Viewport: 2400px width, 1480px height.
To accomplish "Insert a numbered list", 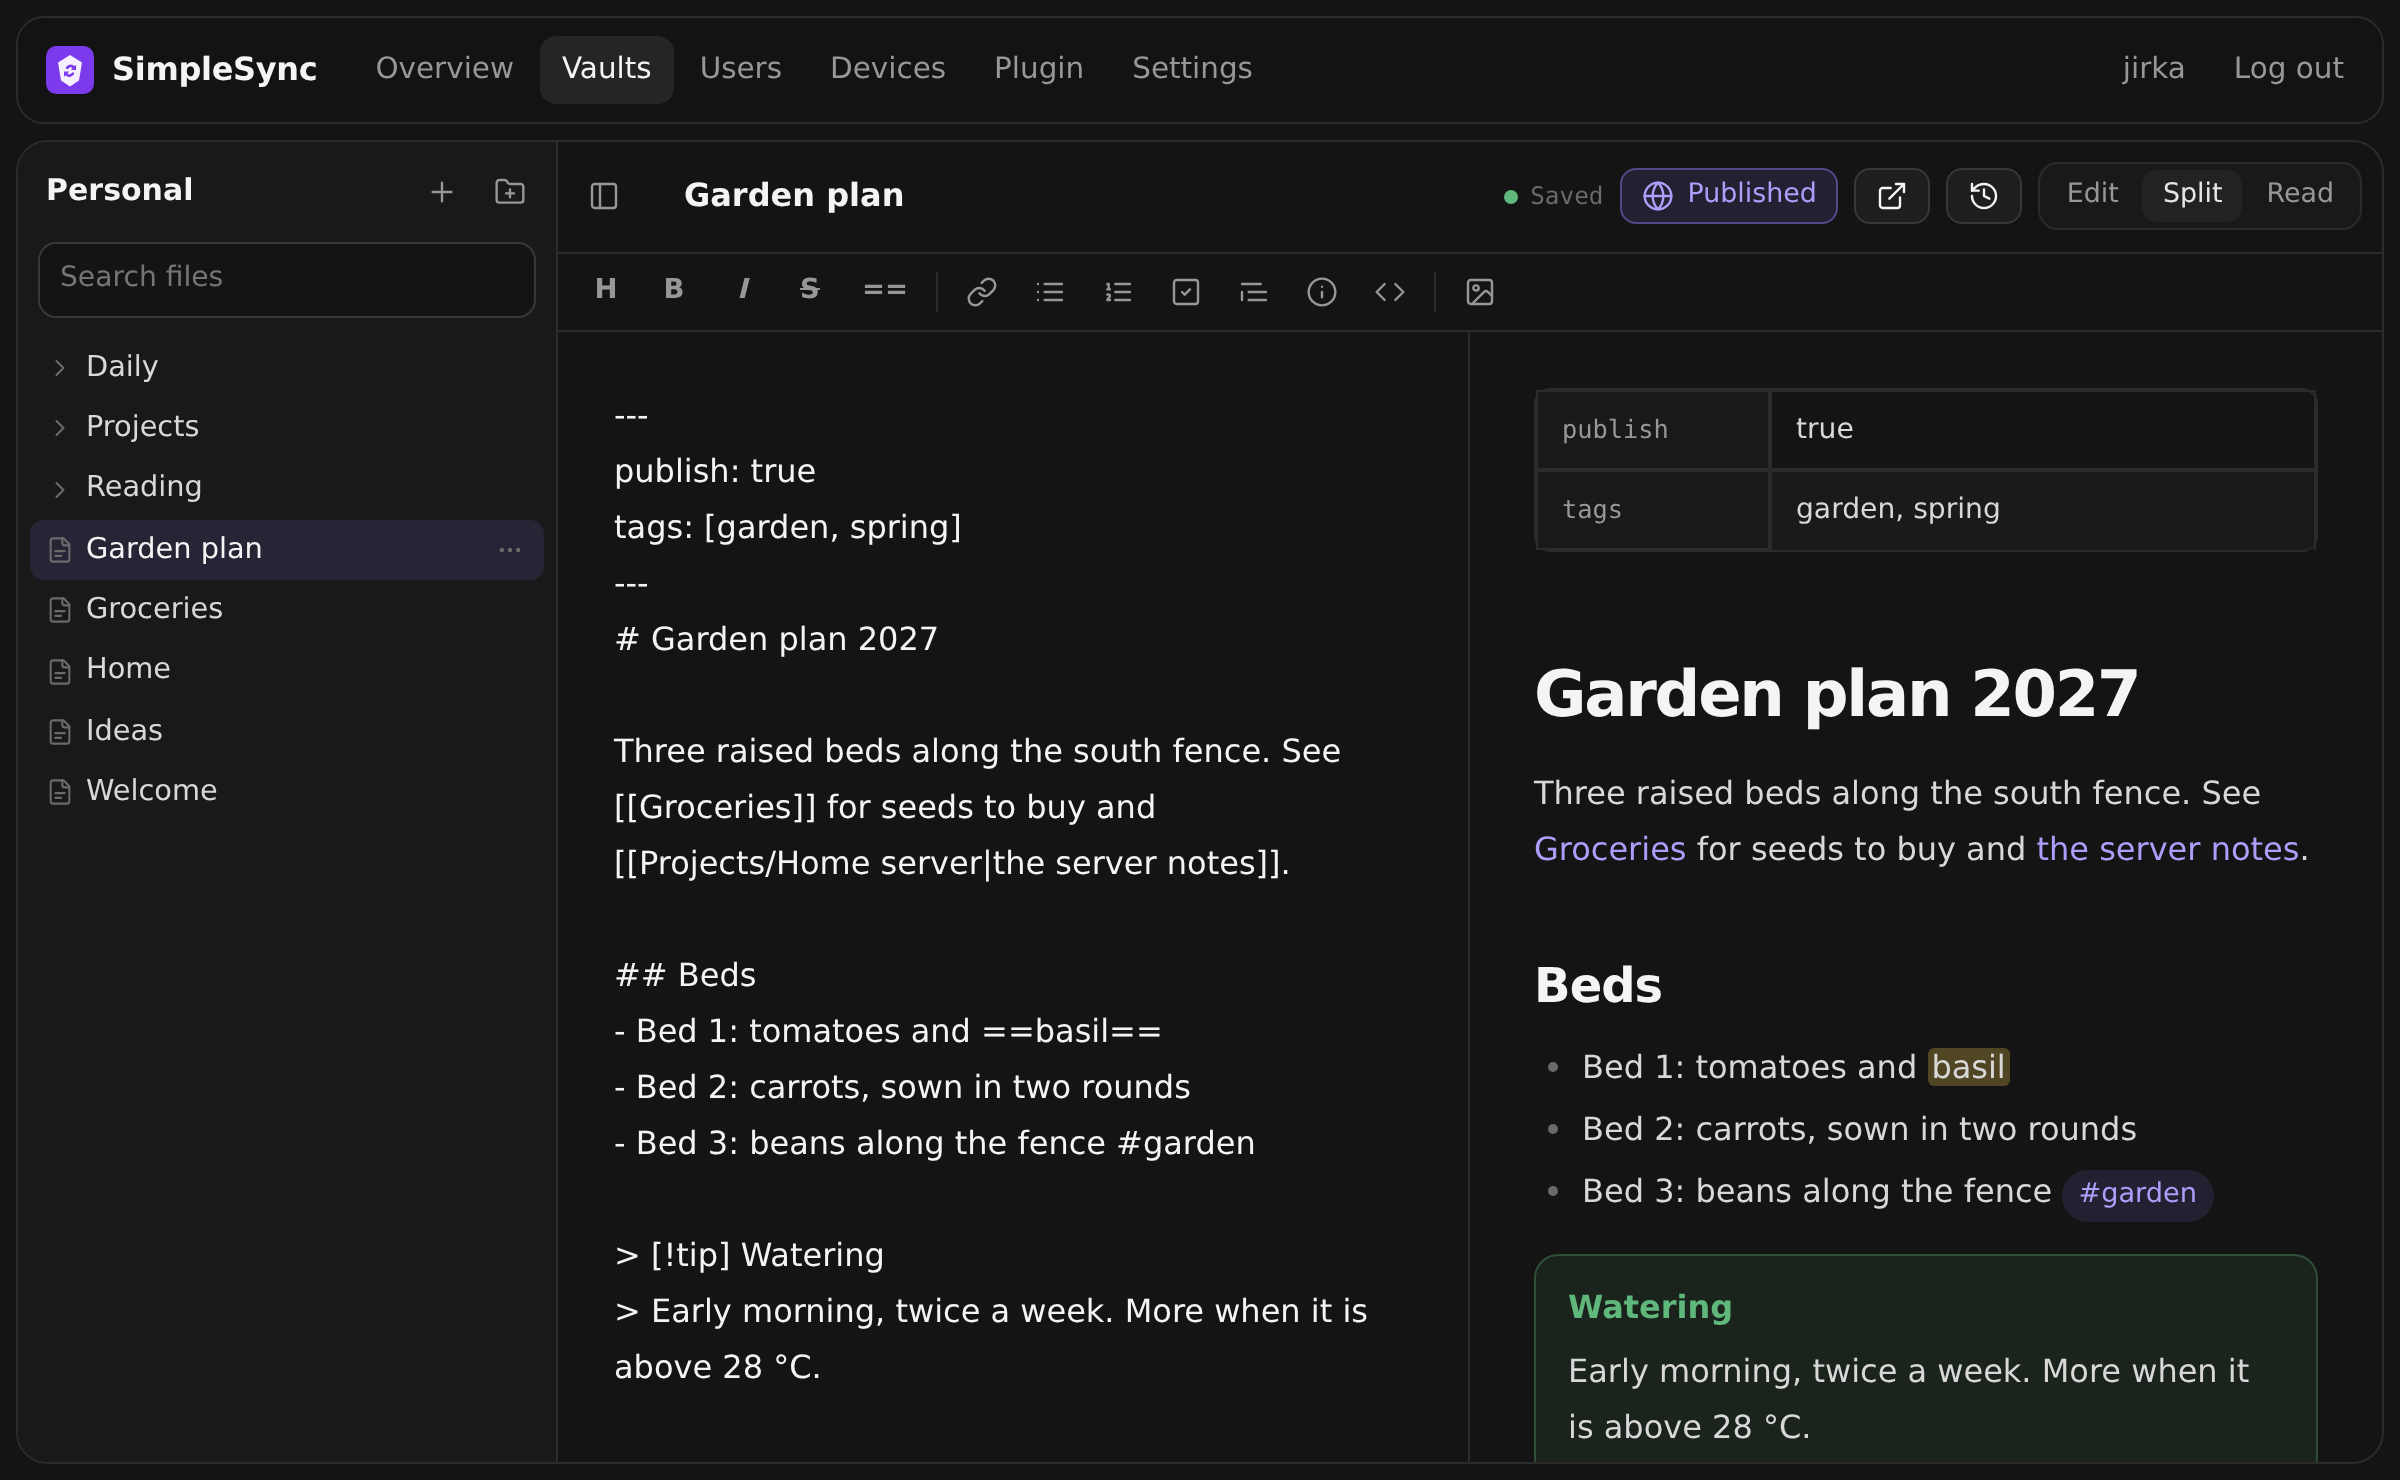I will pos(1118,292).
